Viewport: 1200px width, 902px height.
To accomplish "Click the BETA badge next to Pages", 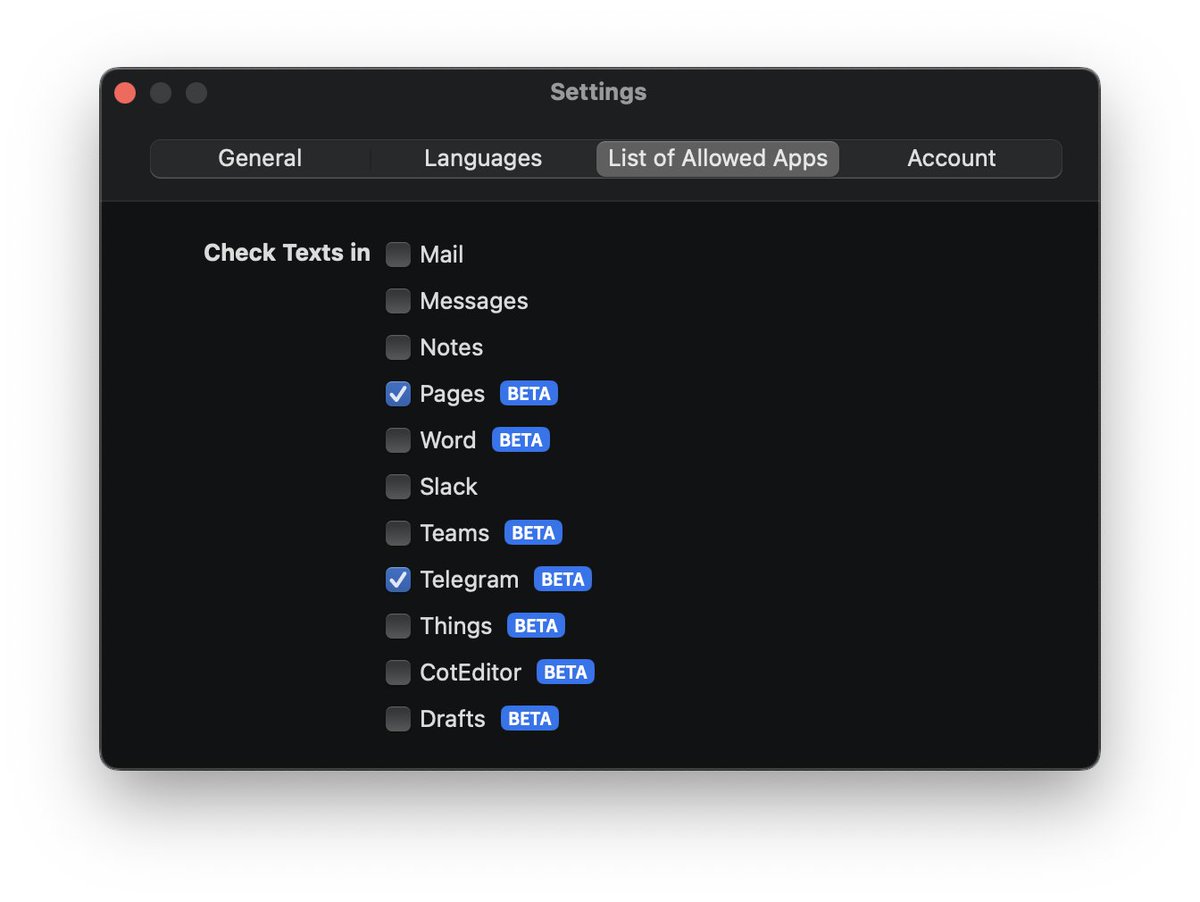I will pos(529,394).
